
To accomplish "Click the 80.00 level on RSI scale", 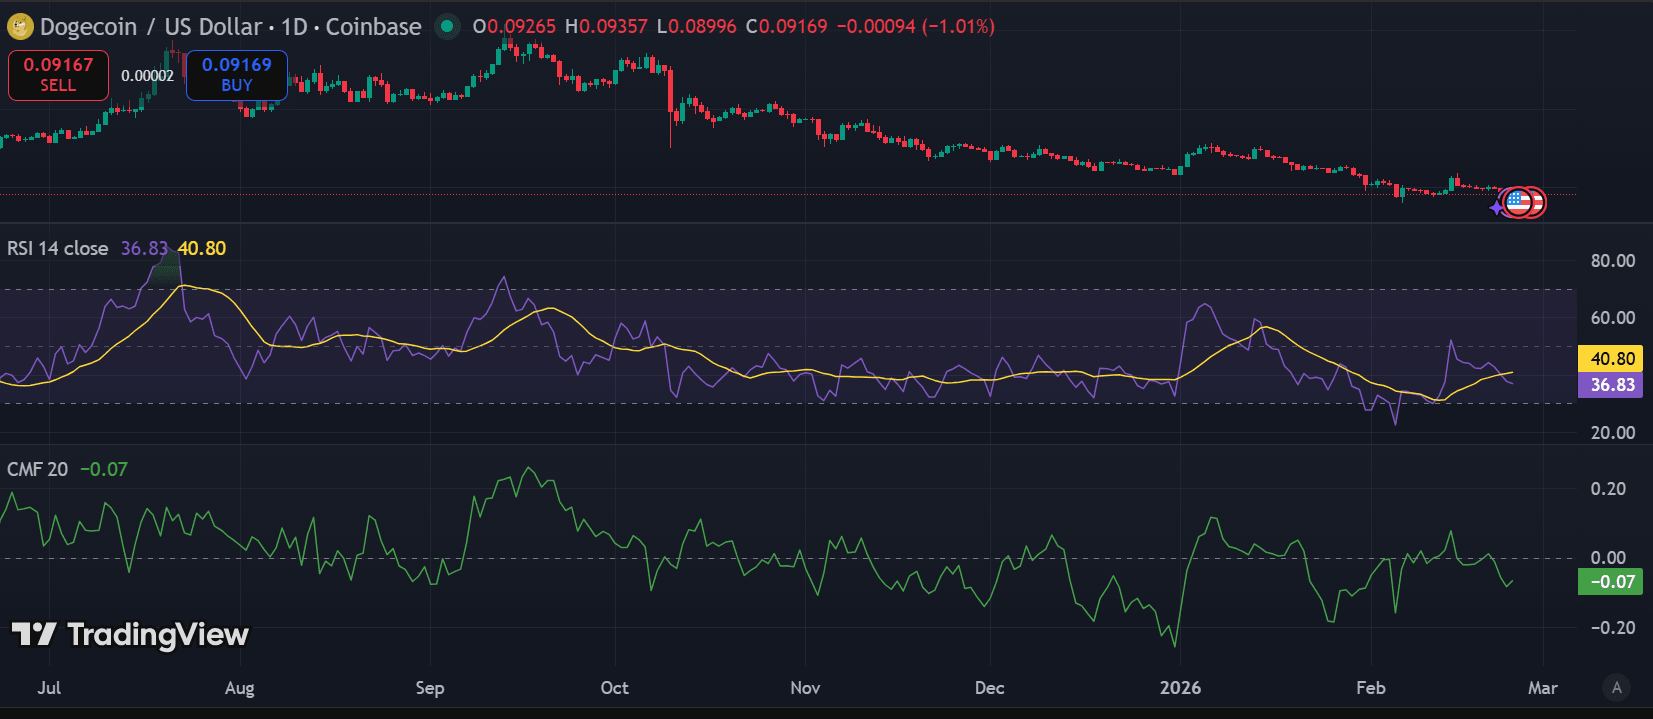I will pyautogui.click(x=1612, y=261).
